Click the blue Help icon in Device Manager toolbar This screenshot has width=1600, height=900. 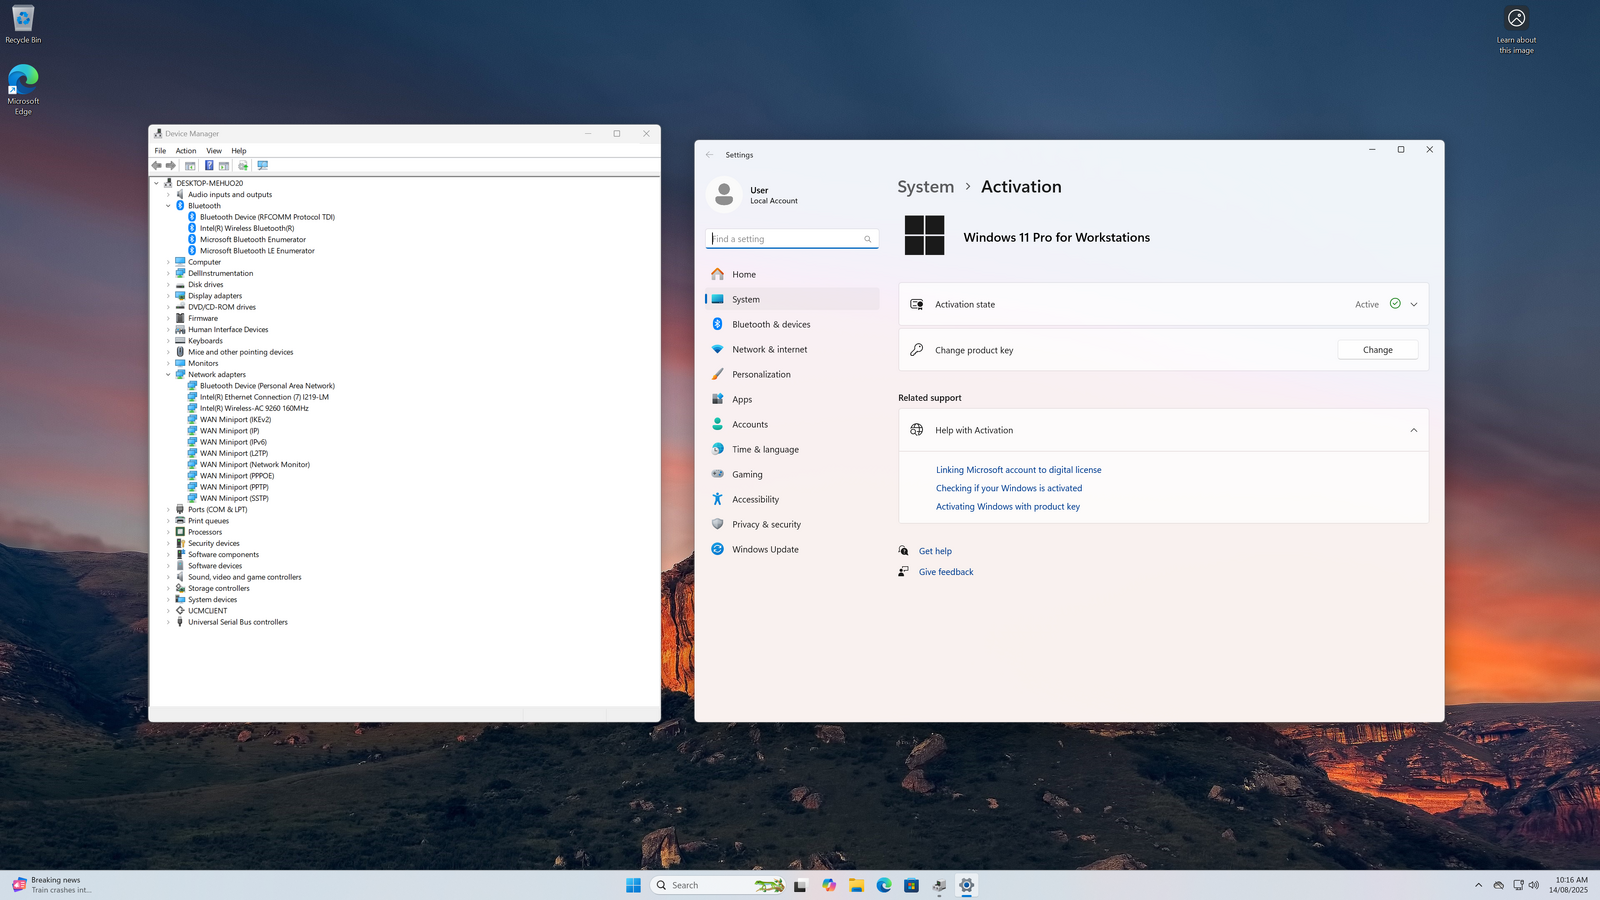pos(209,166)
